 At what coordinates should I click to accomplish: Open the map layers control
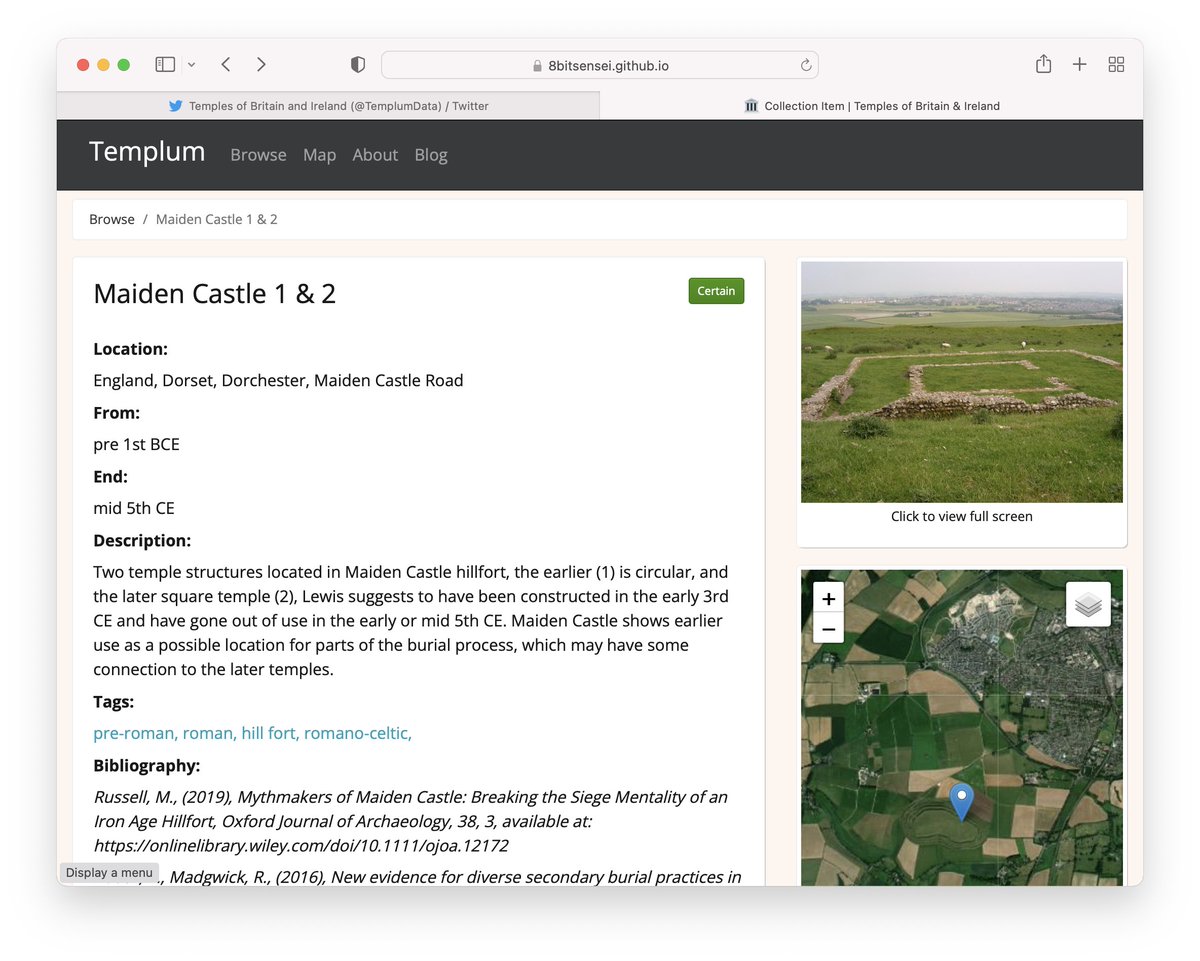[1088, 604]
